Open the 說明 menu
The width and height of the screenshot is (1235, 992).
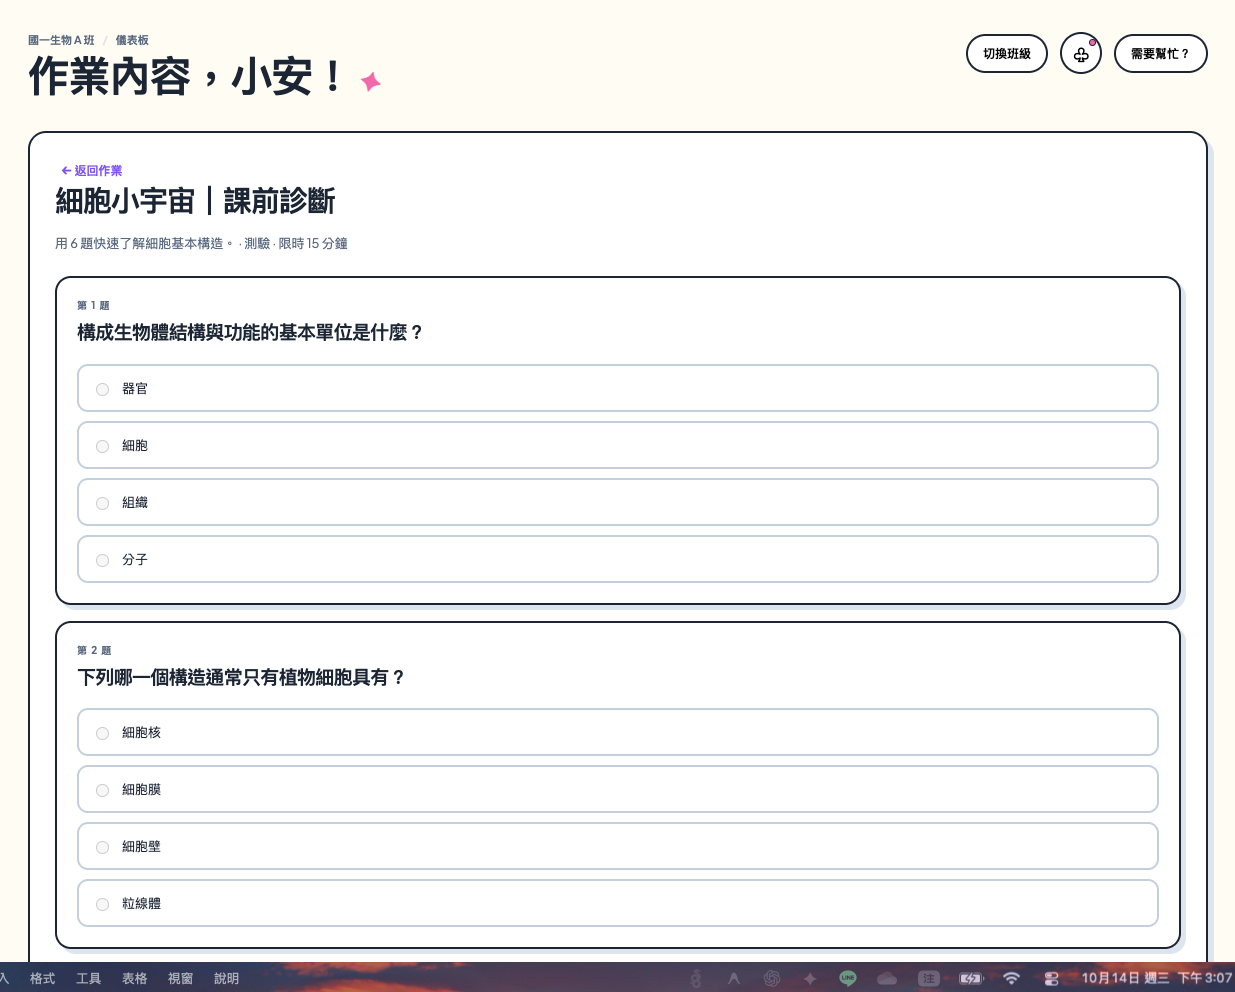[x=227, y=978]
